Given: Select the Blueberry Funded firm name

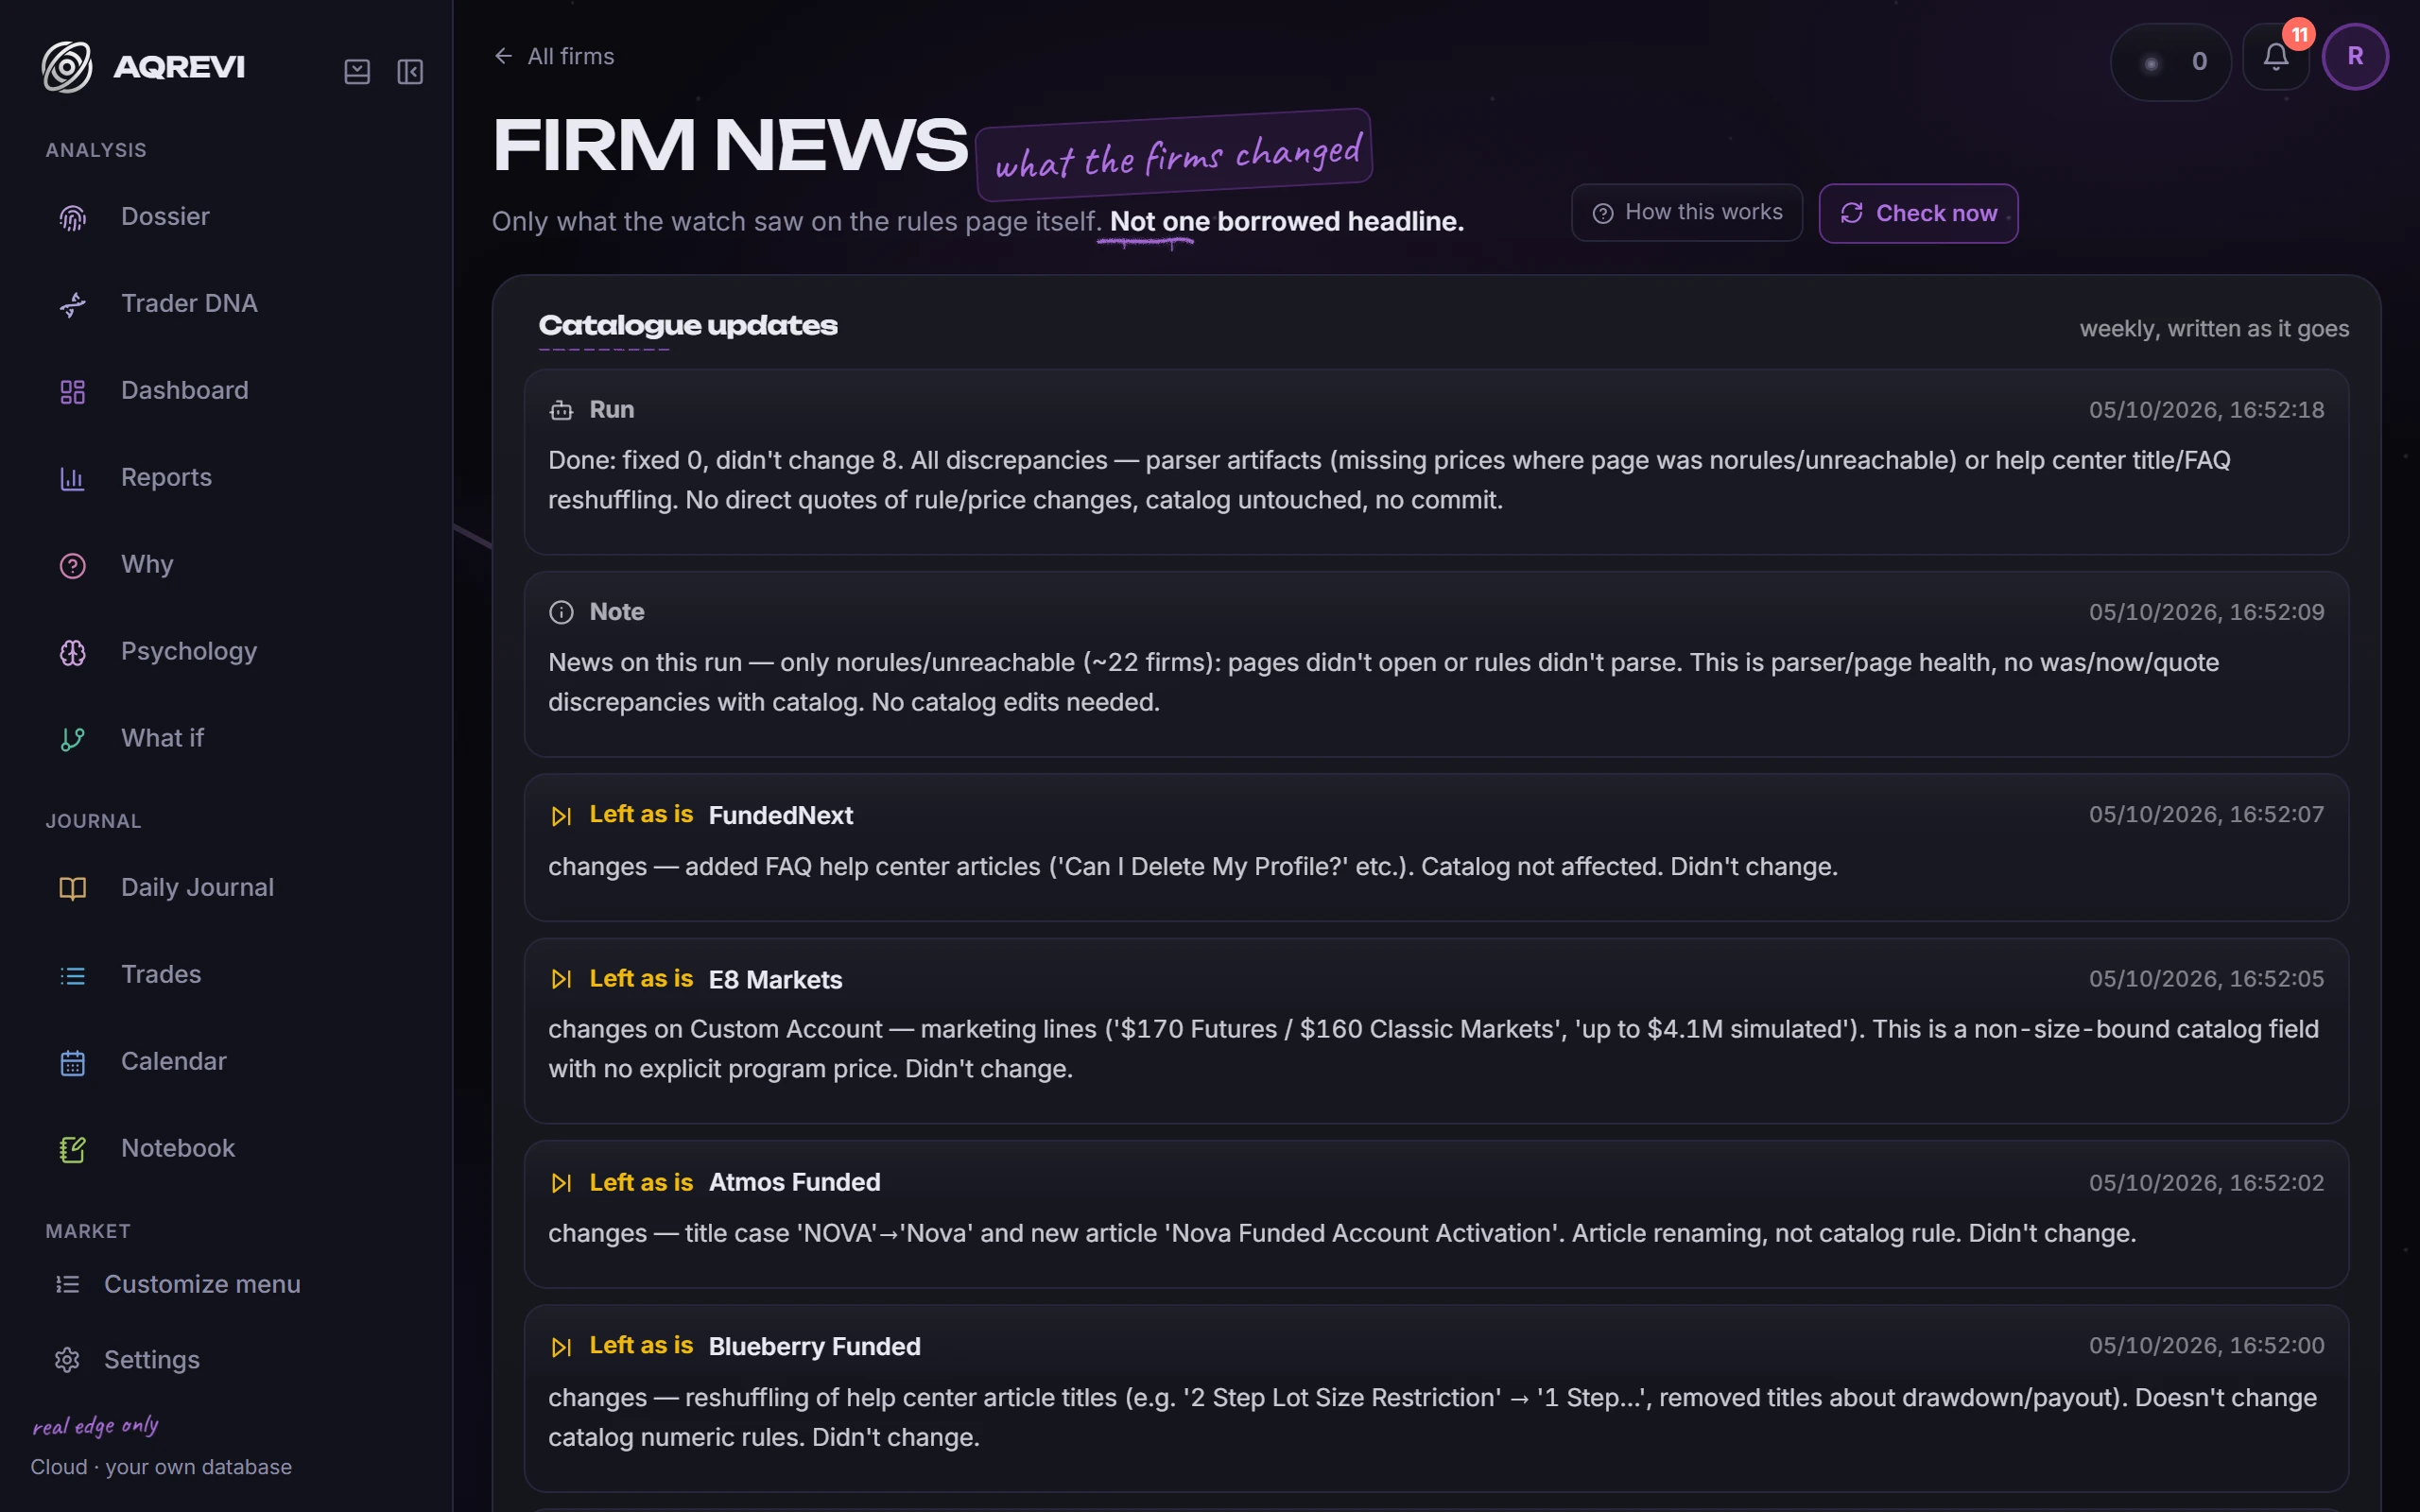Looking at the screenshot, I should [x=814, y=1346].
